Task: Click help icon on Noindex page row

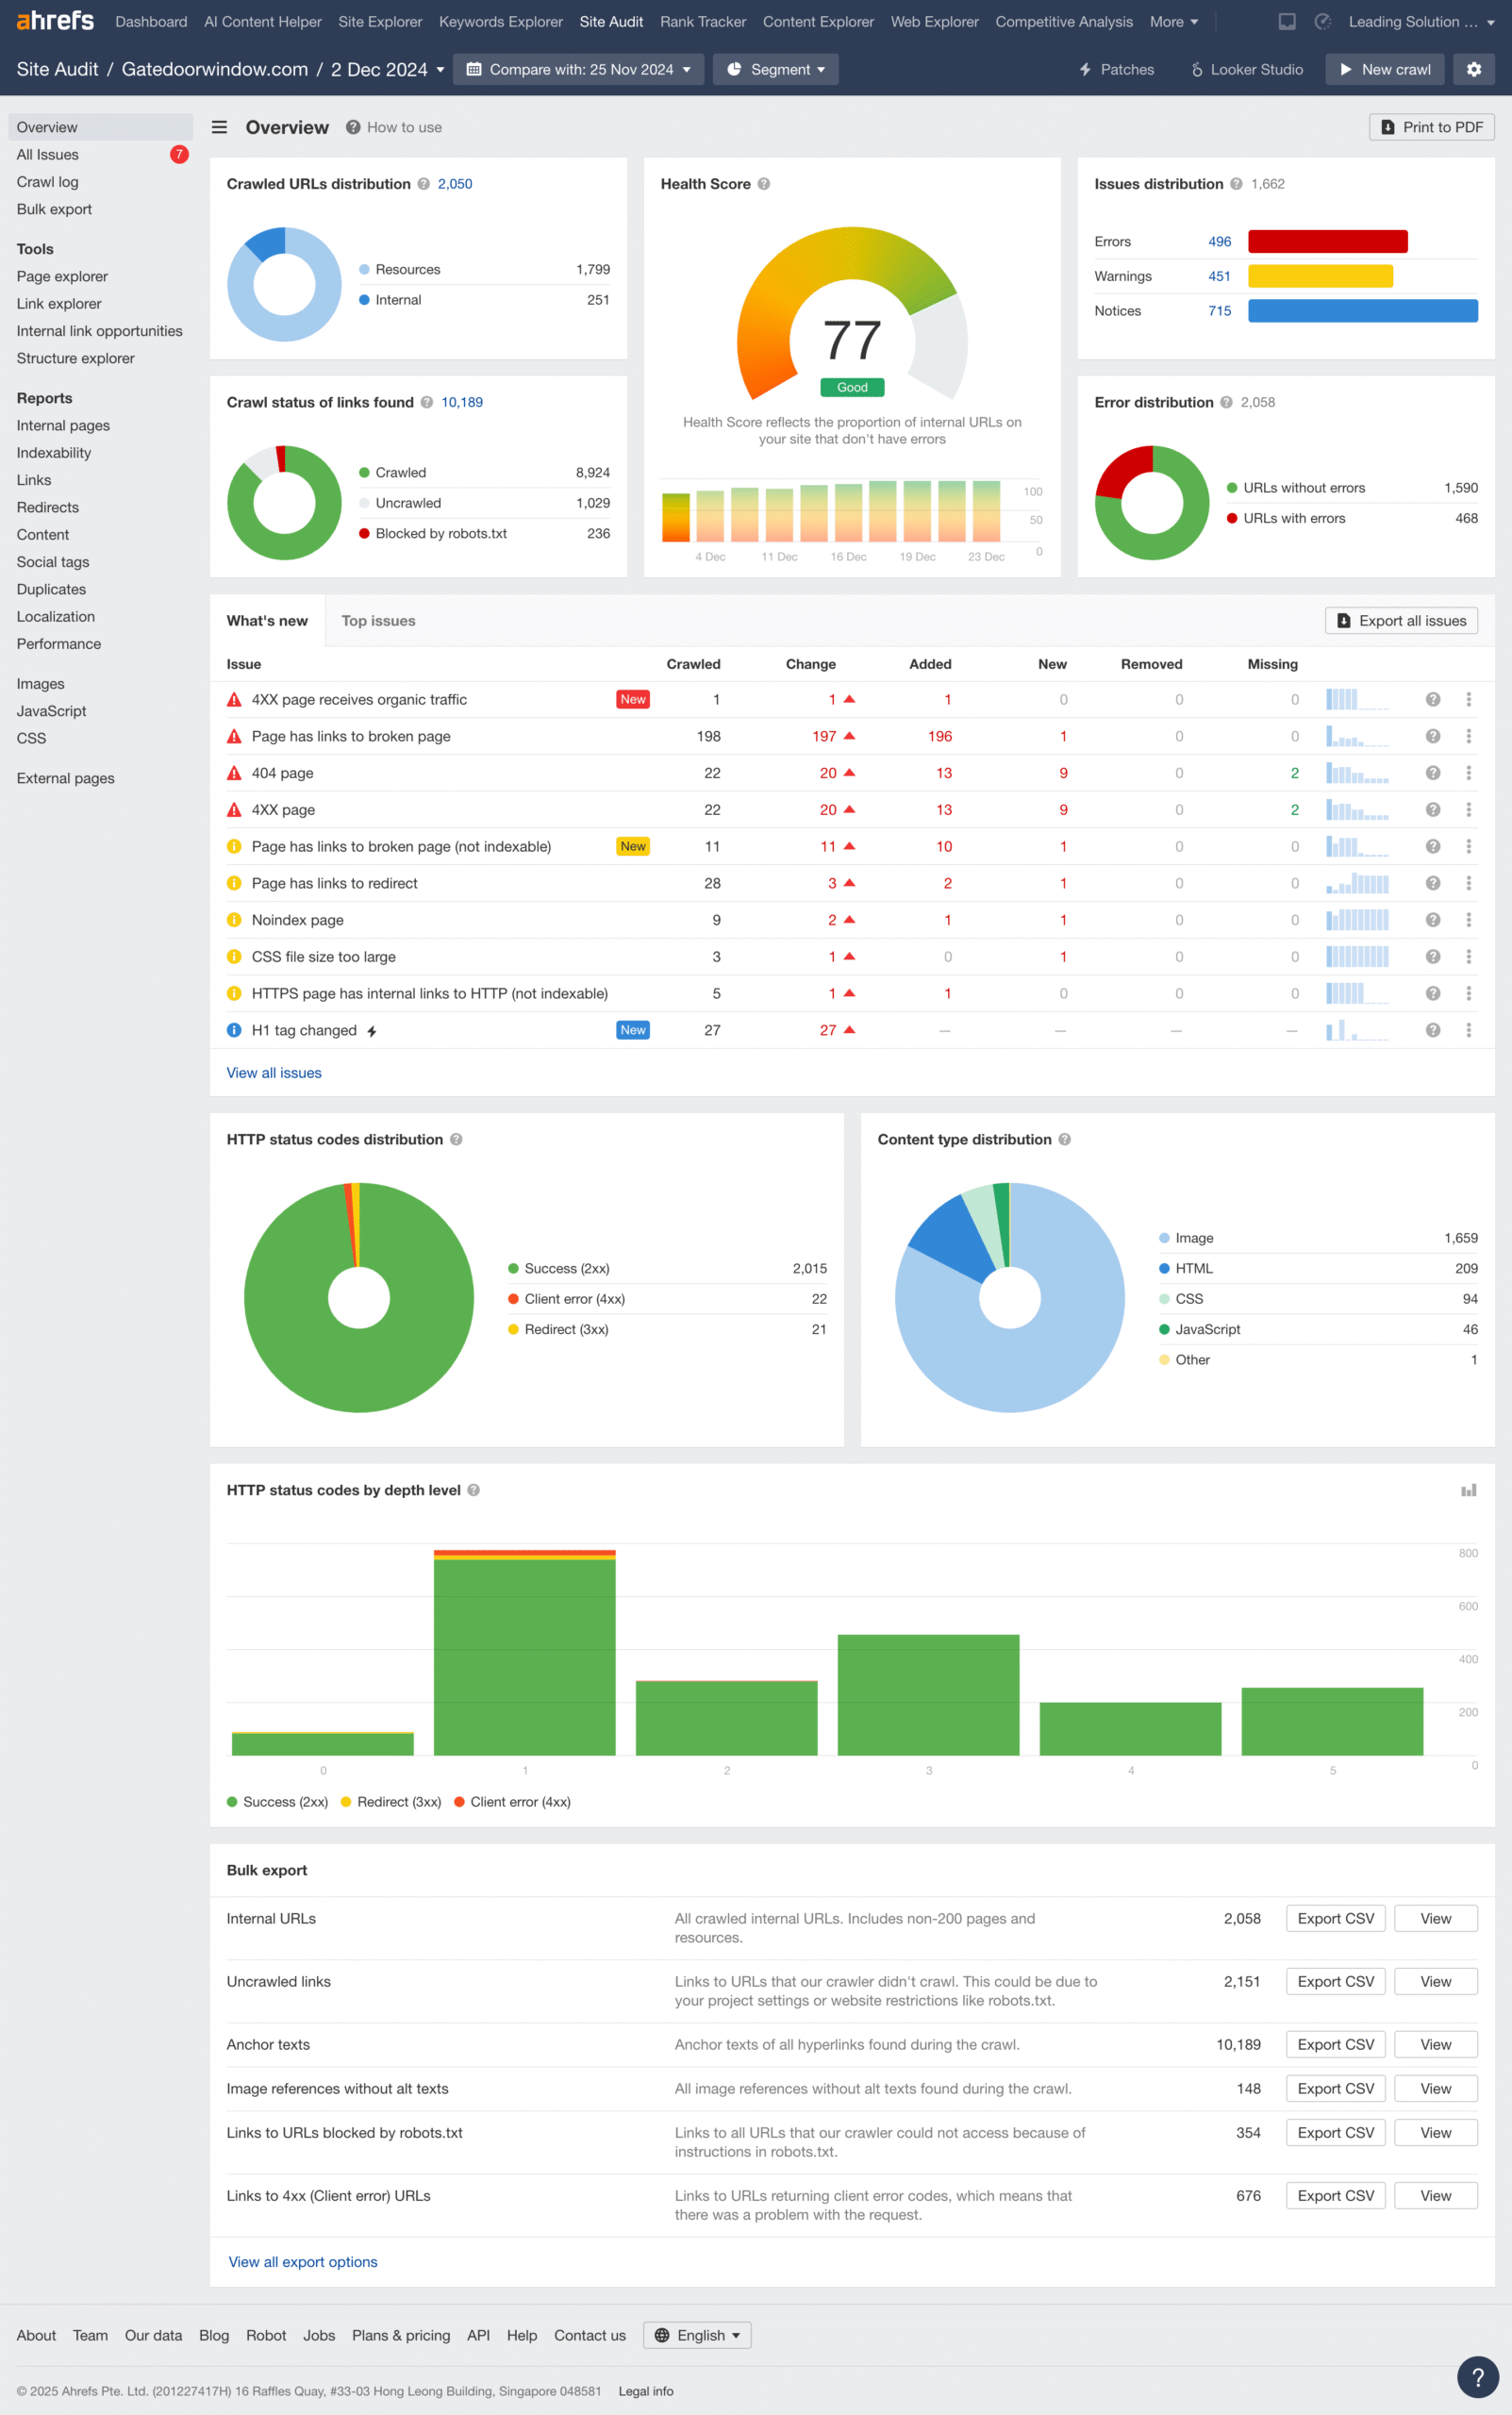Action: click(1432, 920)
